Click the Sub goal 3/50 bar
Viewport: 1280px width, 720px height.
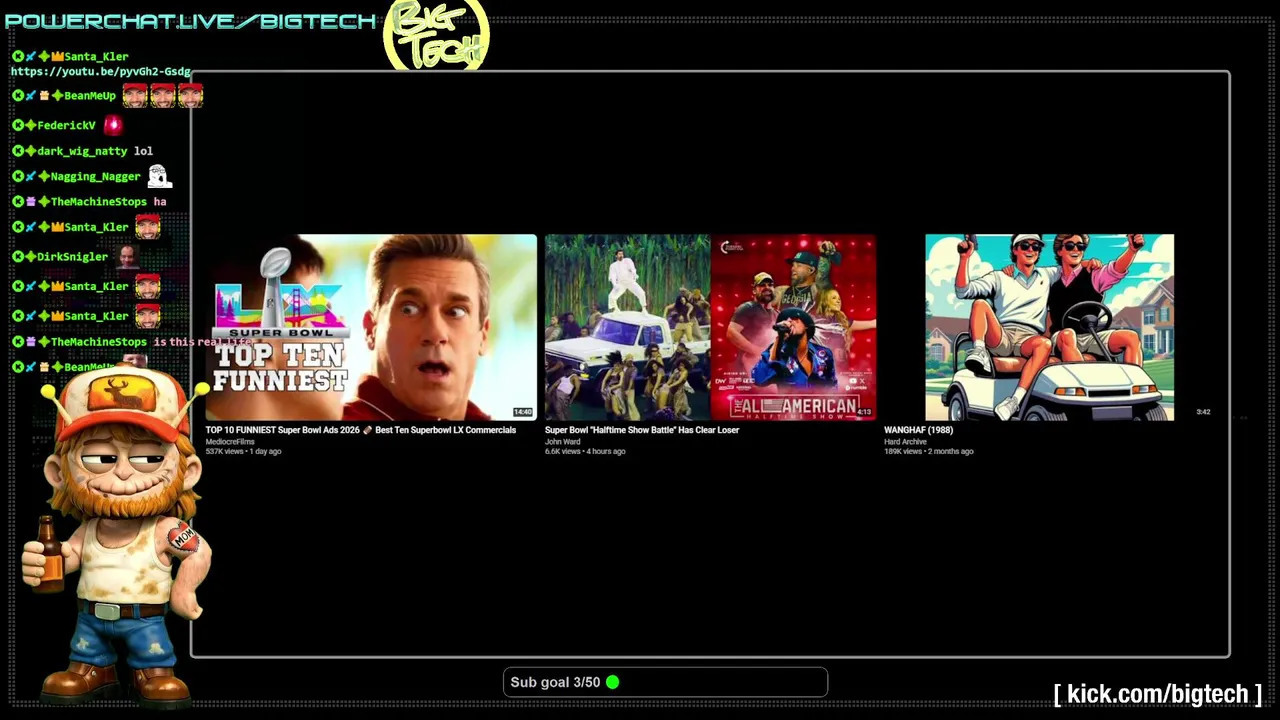pyautogui.click(x=665, y=682)
